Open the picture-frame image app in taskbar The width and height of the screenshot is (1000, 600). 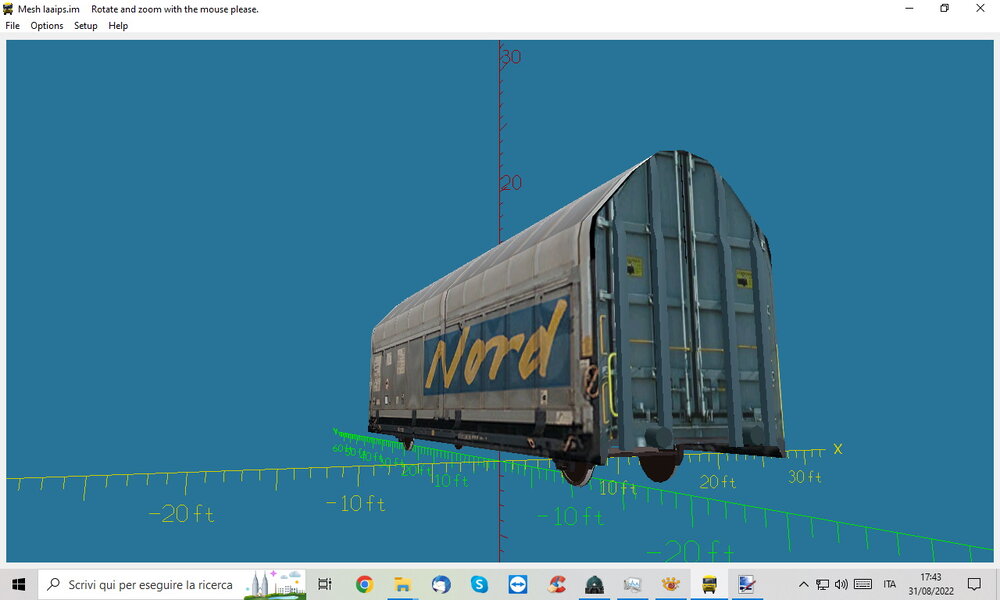[632, 584]
